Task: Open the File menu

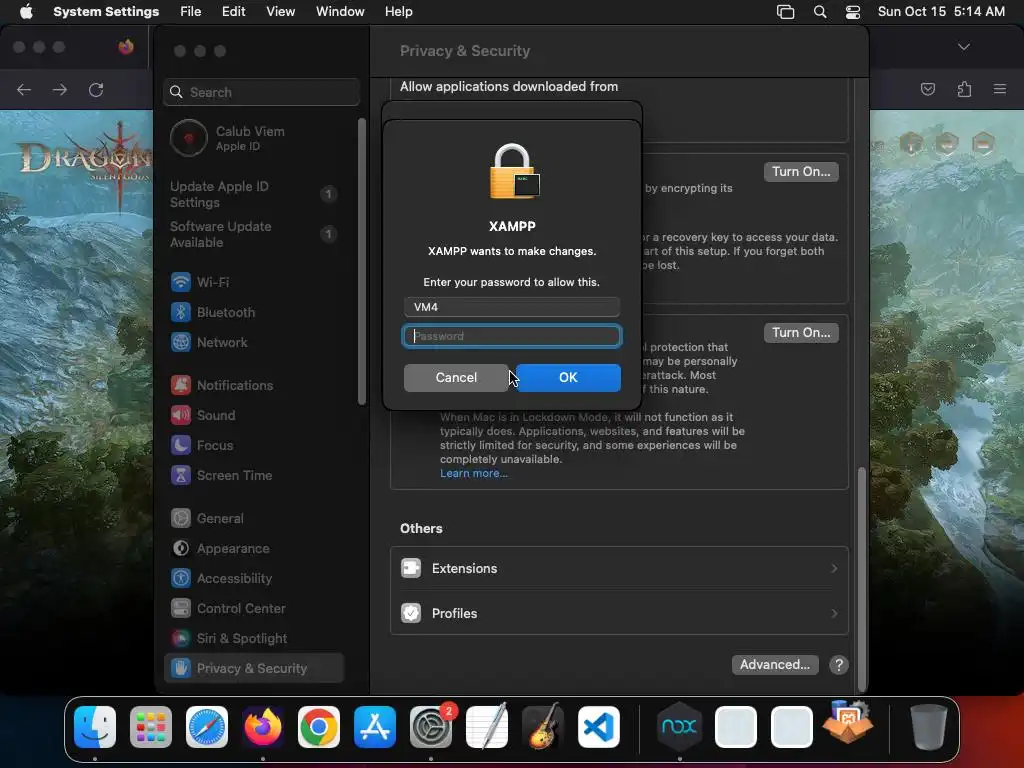Action: point(191,12)
